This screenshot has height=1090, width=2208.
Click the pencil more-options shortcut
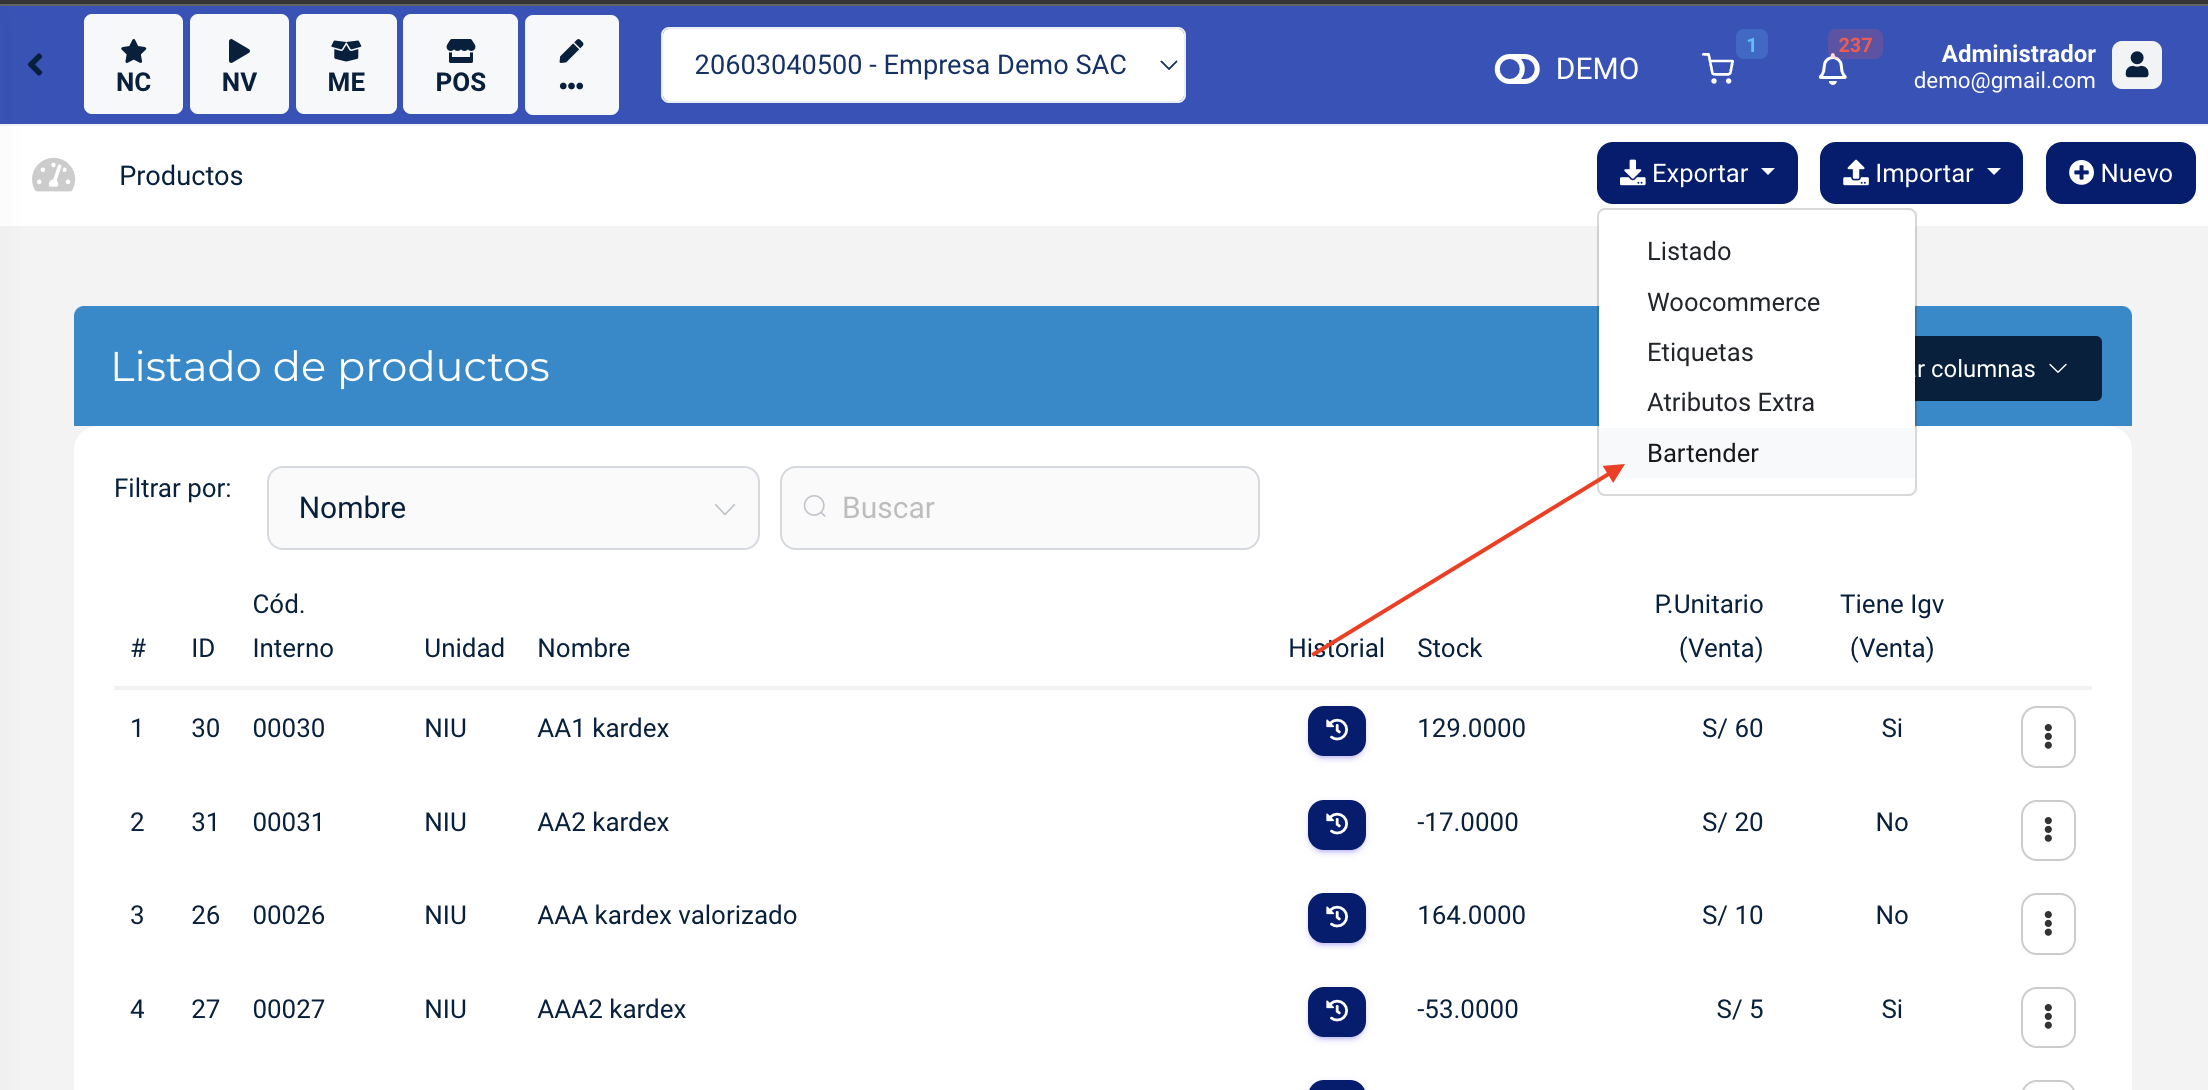coord(571,65)
